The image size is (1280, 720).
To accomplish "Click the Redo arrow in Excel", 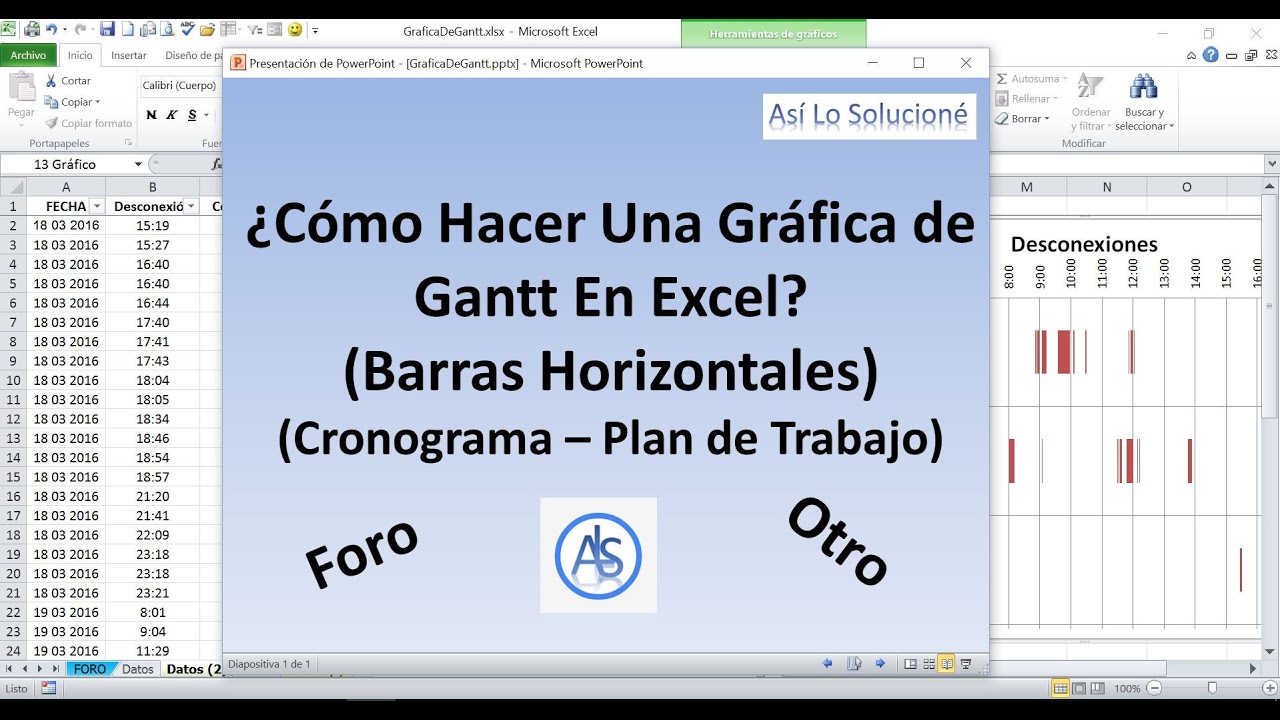I will click(x=81, y=30).
